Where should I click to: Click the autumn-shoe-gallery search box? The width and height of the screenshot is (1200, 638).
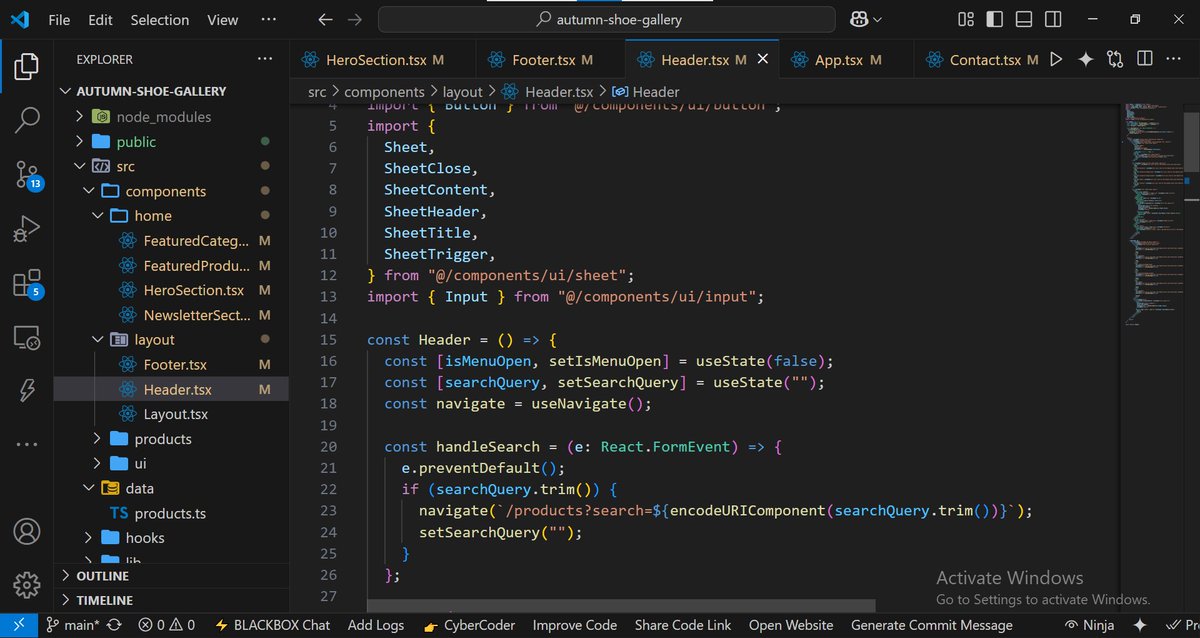606,19
